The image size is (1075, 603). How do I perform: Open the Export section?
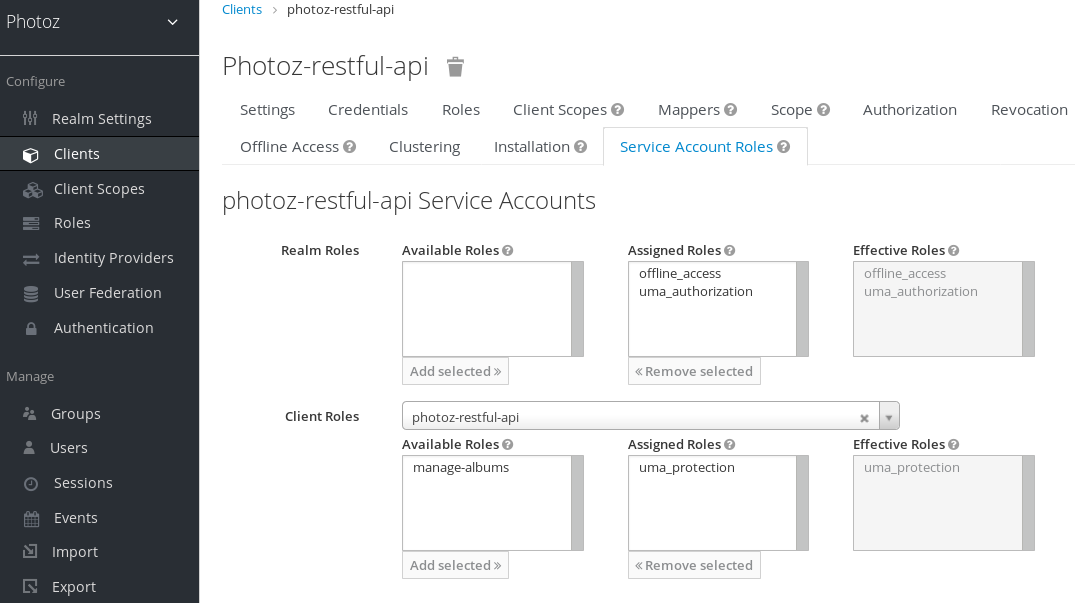(72, 586)
